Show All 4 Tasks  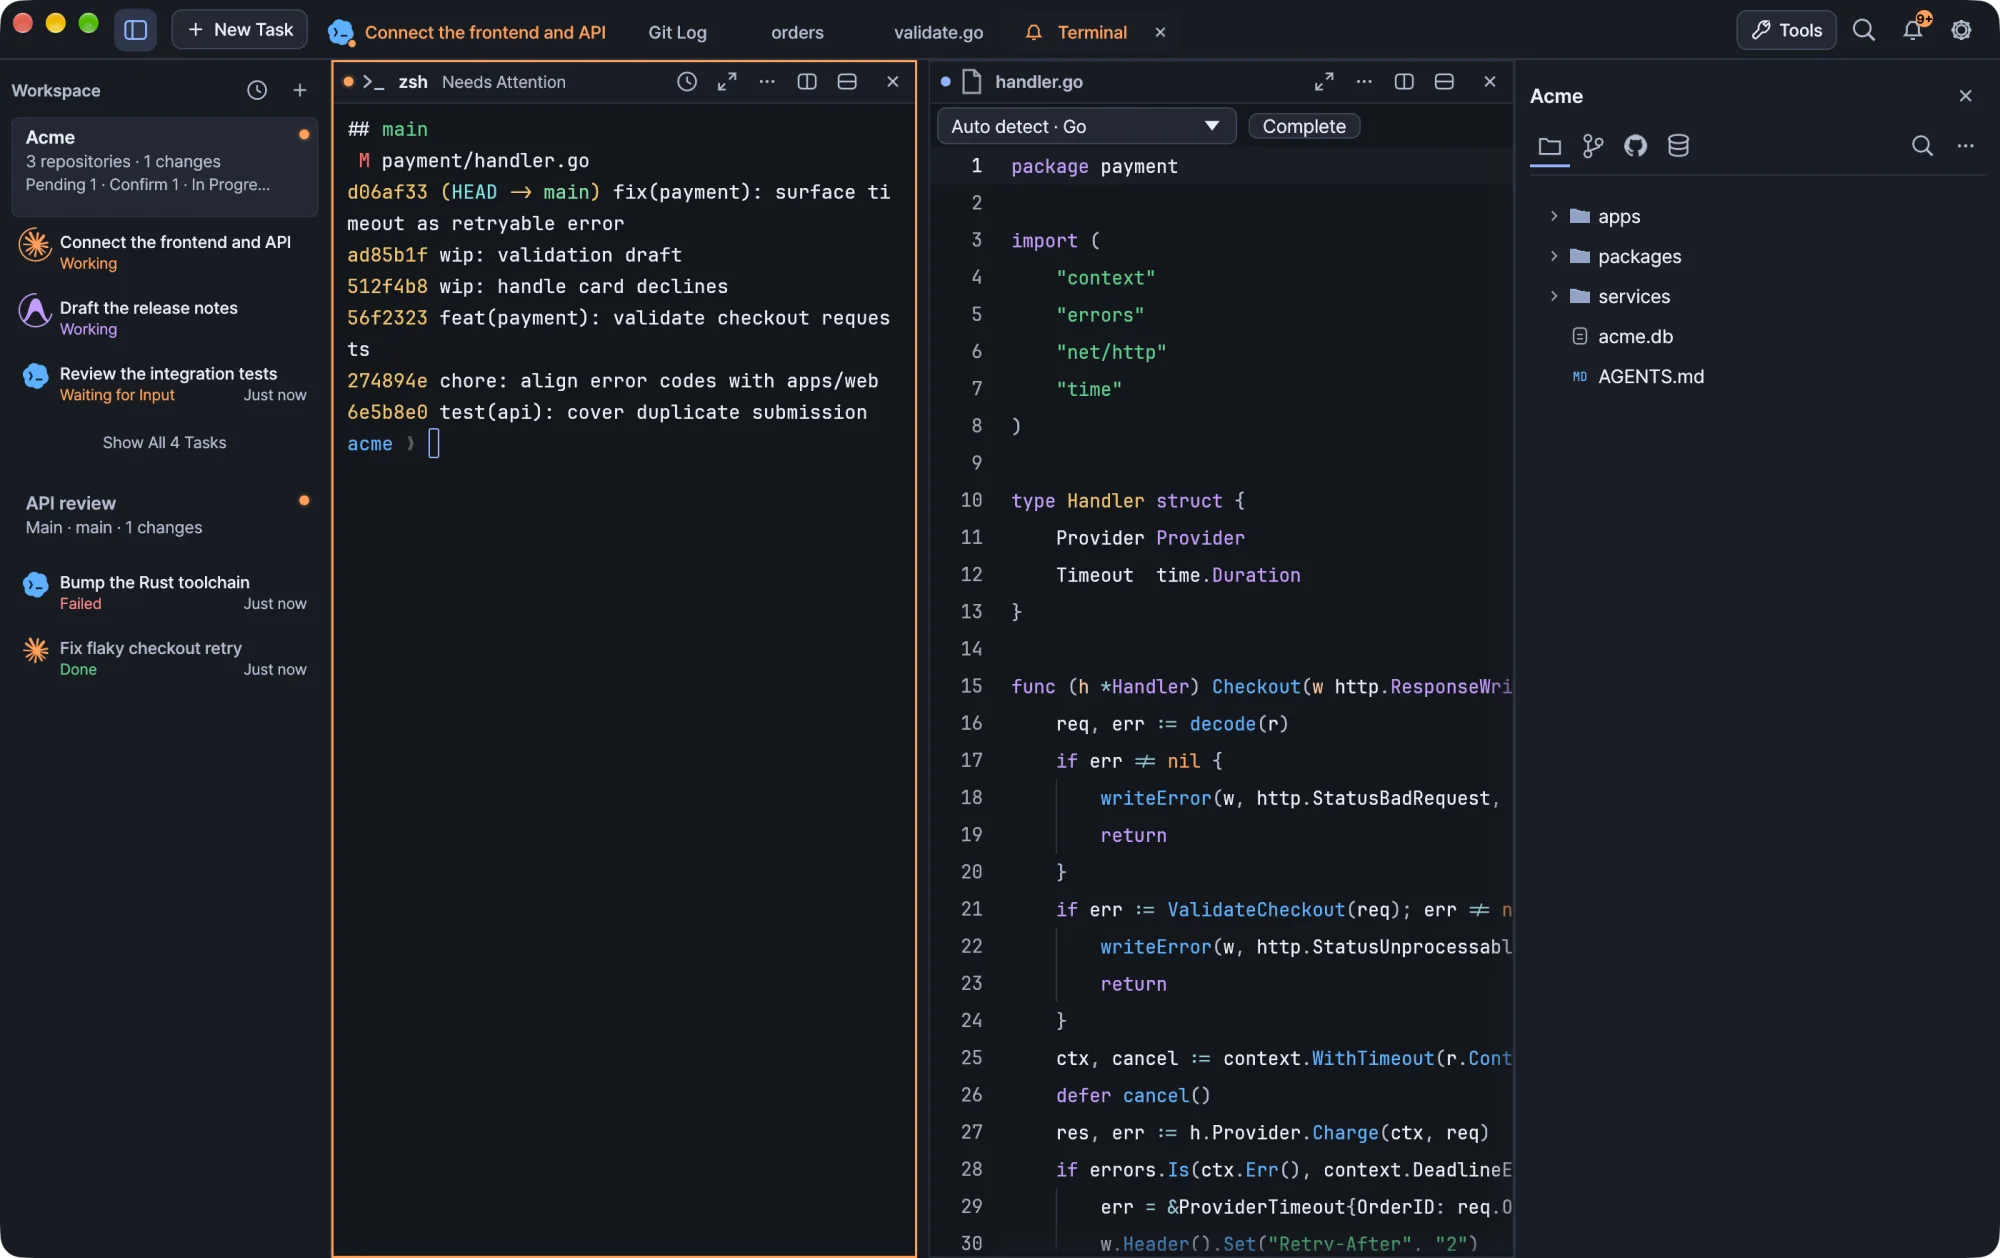coord(164,442)
